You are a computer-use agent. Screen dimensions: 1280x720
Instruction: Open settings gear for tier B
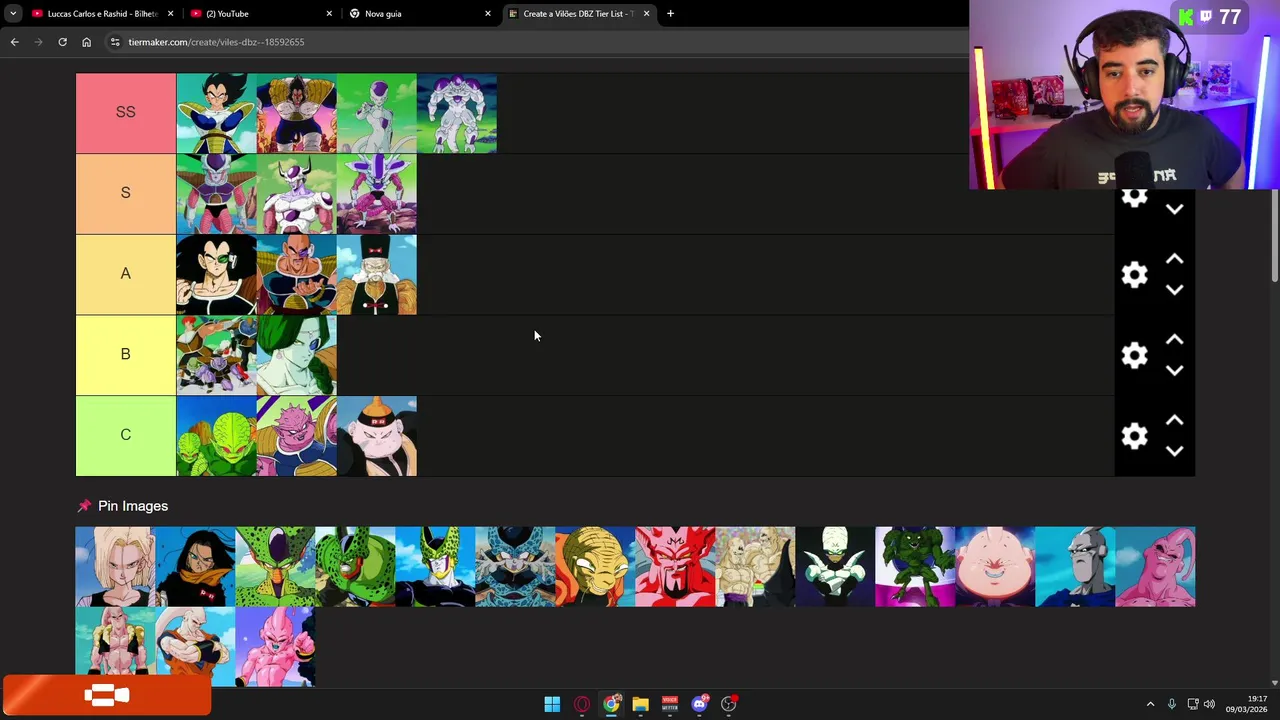(x=1134, y=356)
